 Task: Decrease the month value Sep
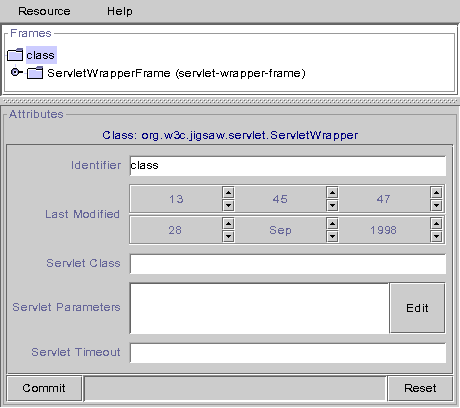tap(332, 236)
